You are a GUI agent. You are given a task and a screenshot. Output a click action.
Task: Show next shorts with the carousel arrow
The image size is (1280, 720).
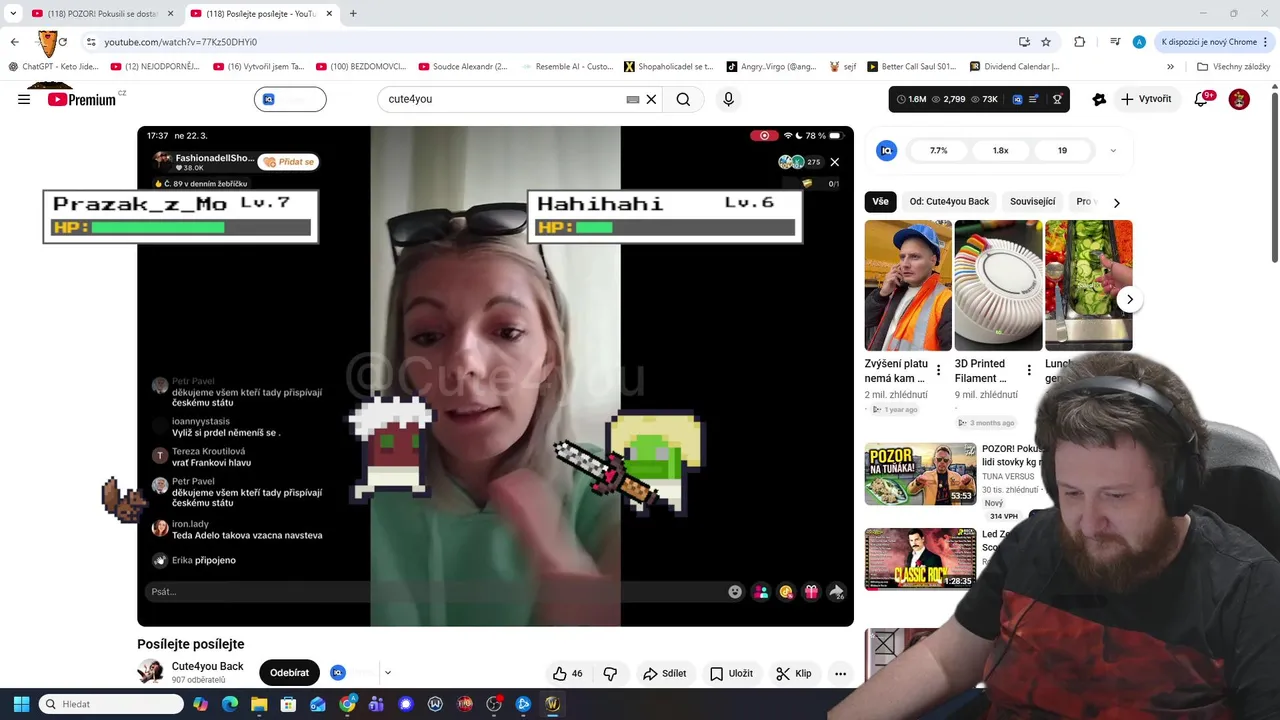coord(1129,299)
